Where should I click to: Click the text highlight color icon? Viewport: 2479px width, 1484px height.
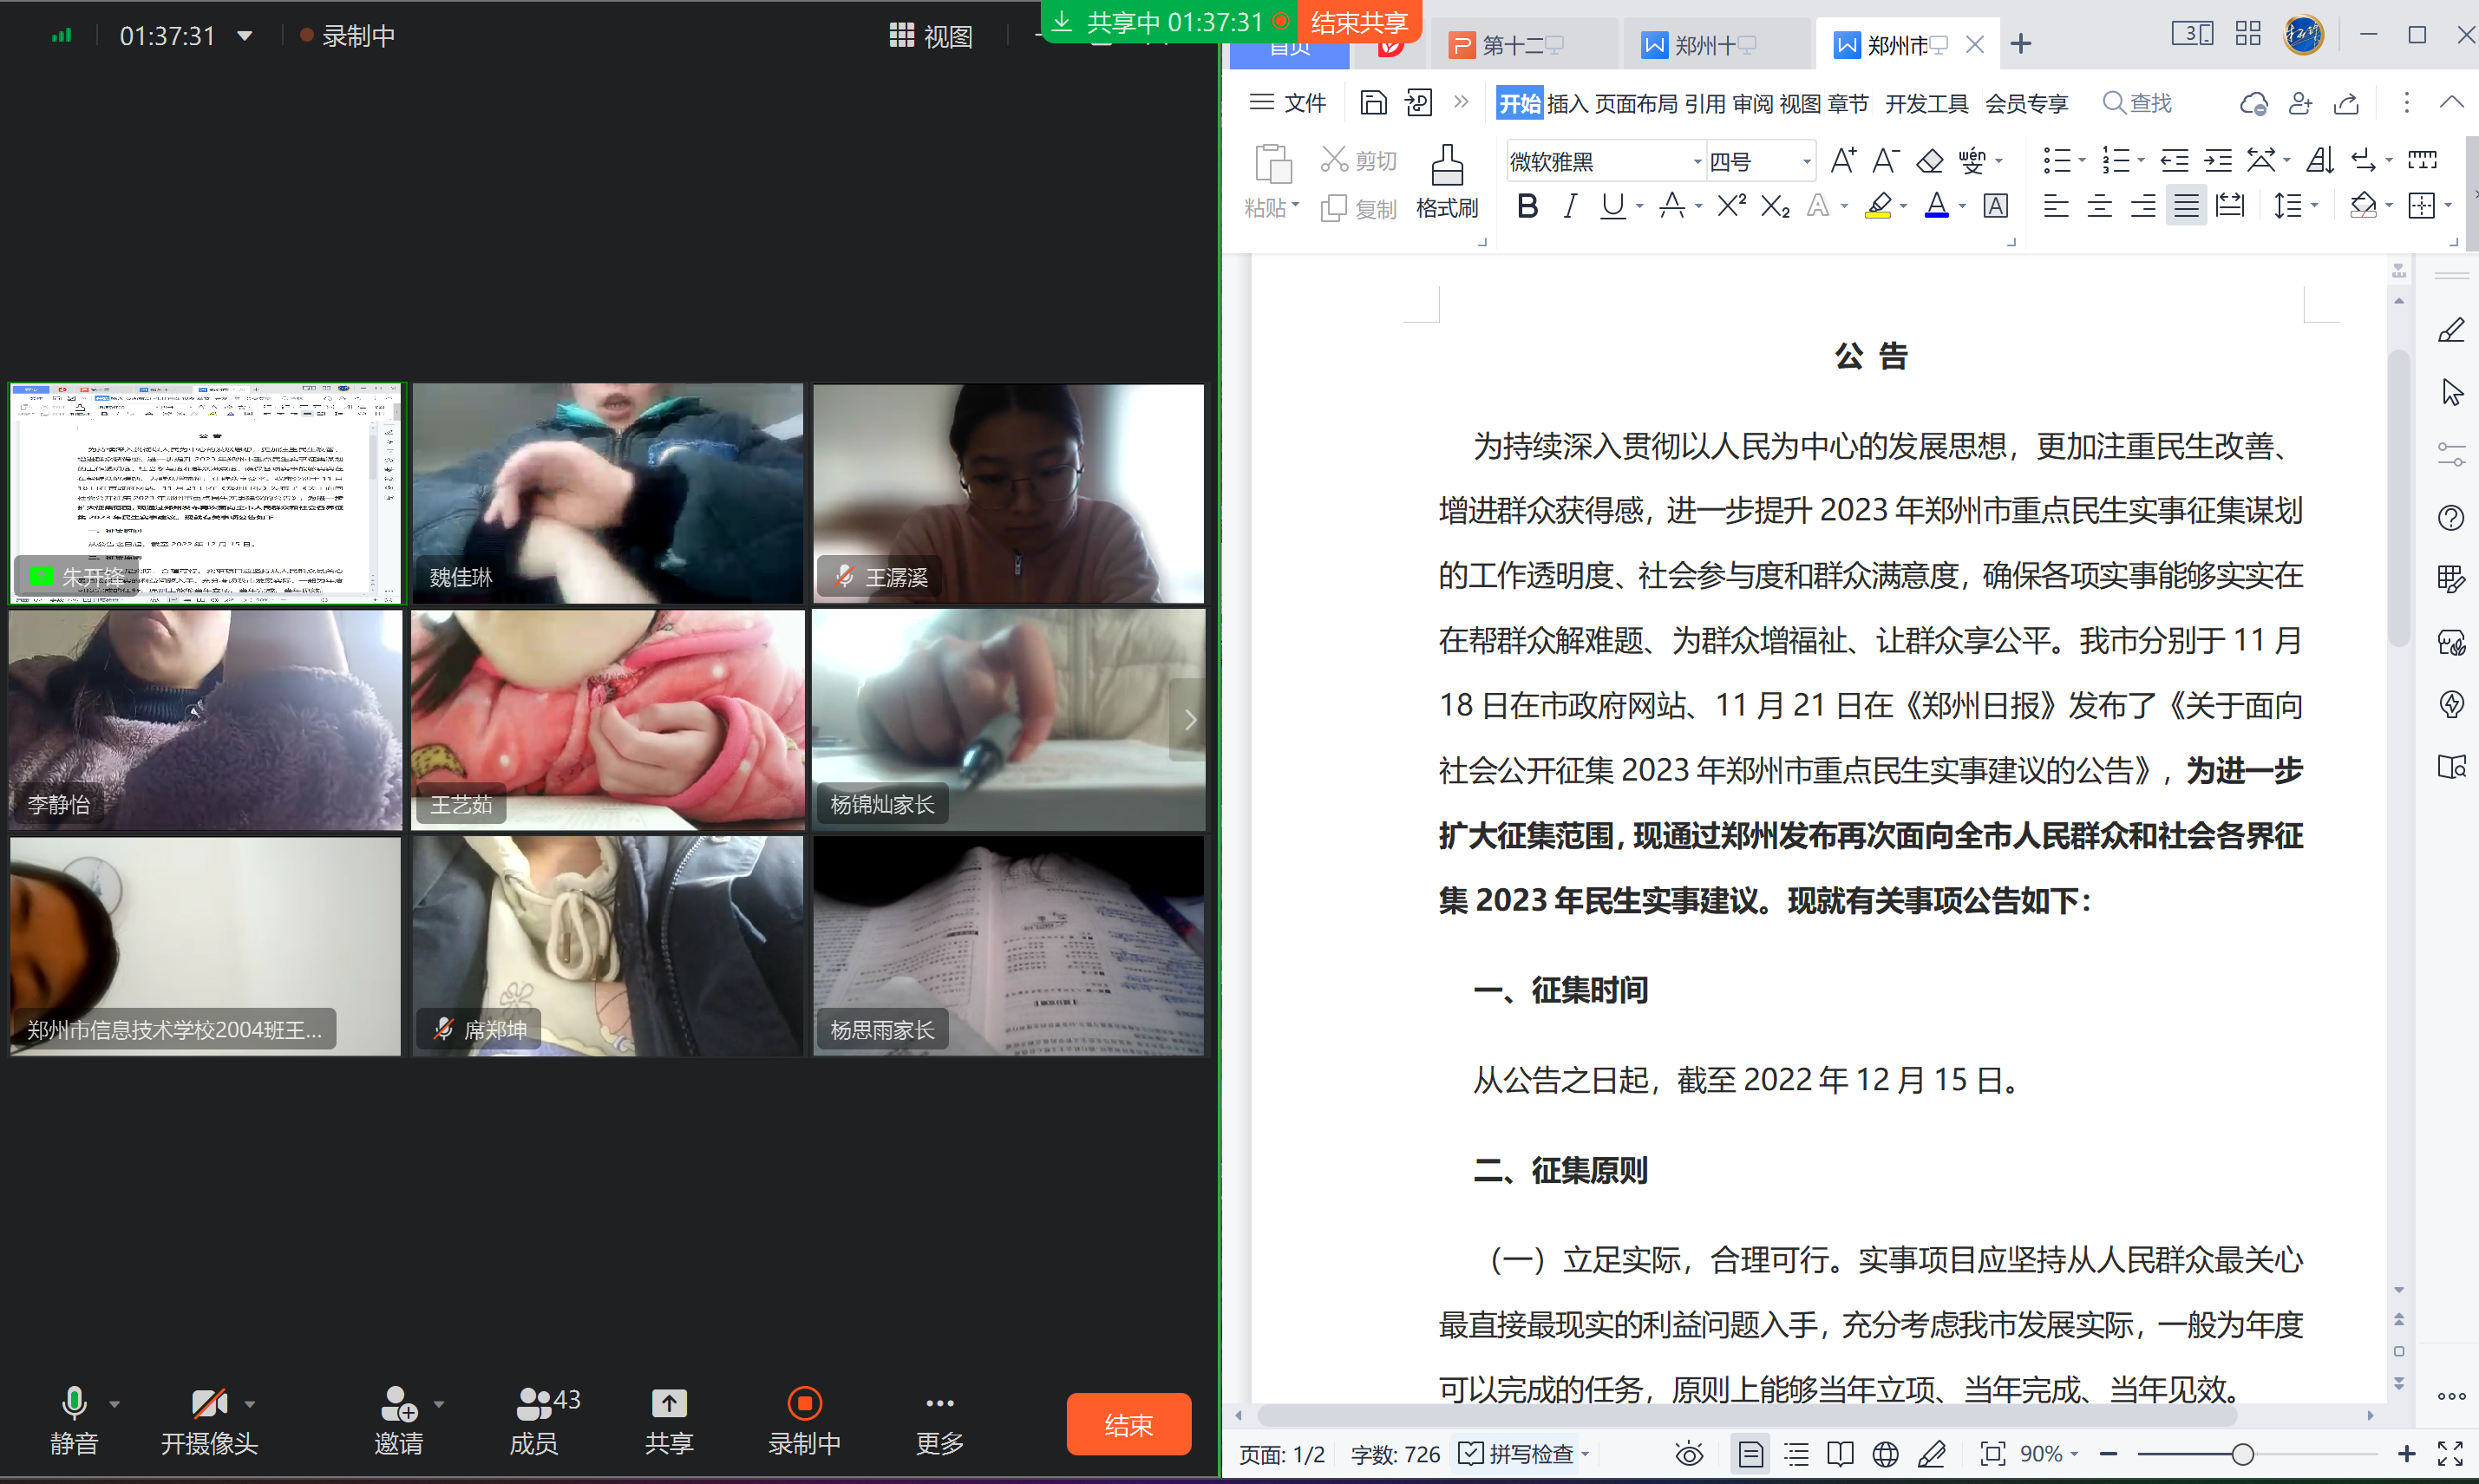coord(1878,206)
